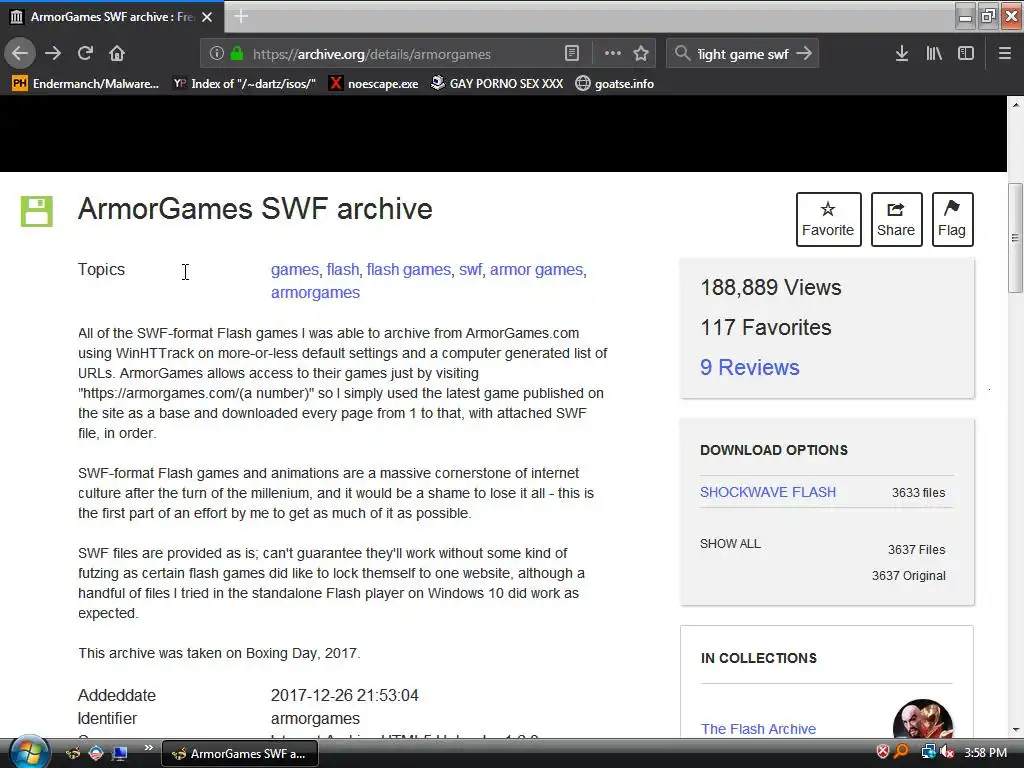Screen dimensions: 1024x768
Task: Open the library icon
Action: pos(934,54)
